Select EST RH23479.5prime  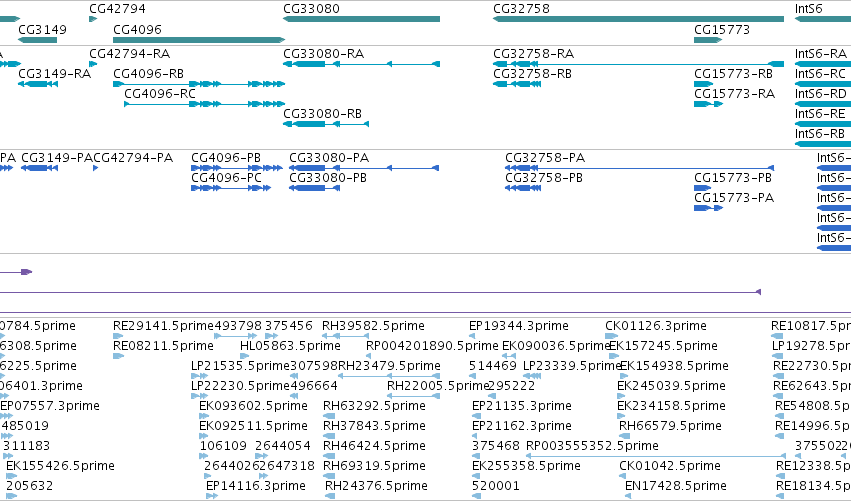tap(389, 376)
